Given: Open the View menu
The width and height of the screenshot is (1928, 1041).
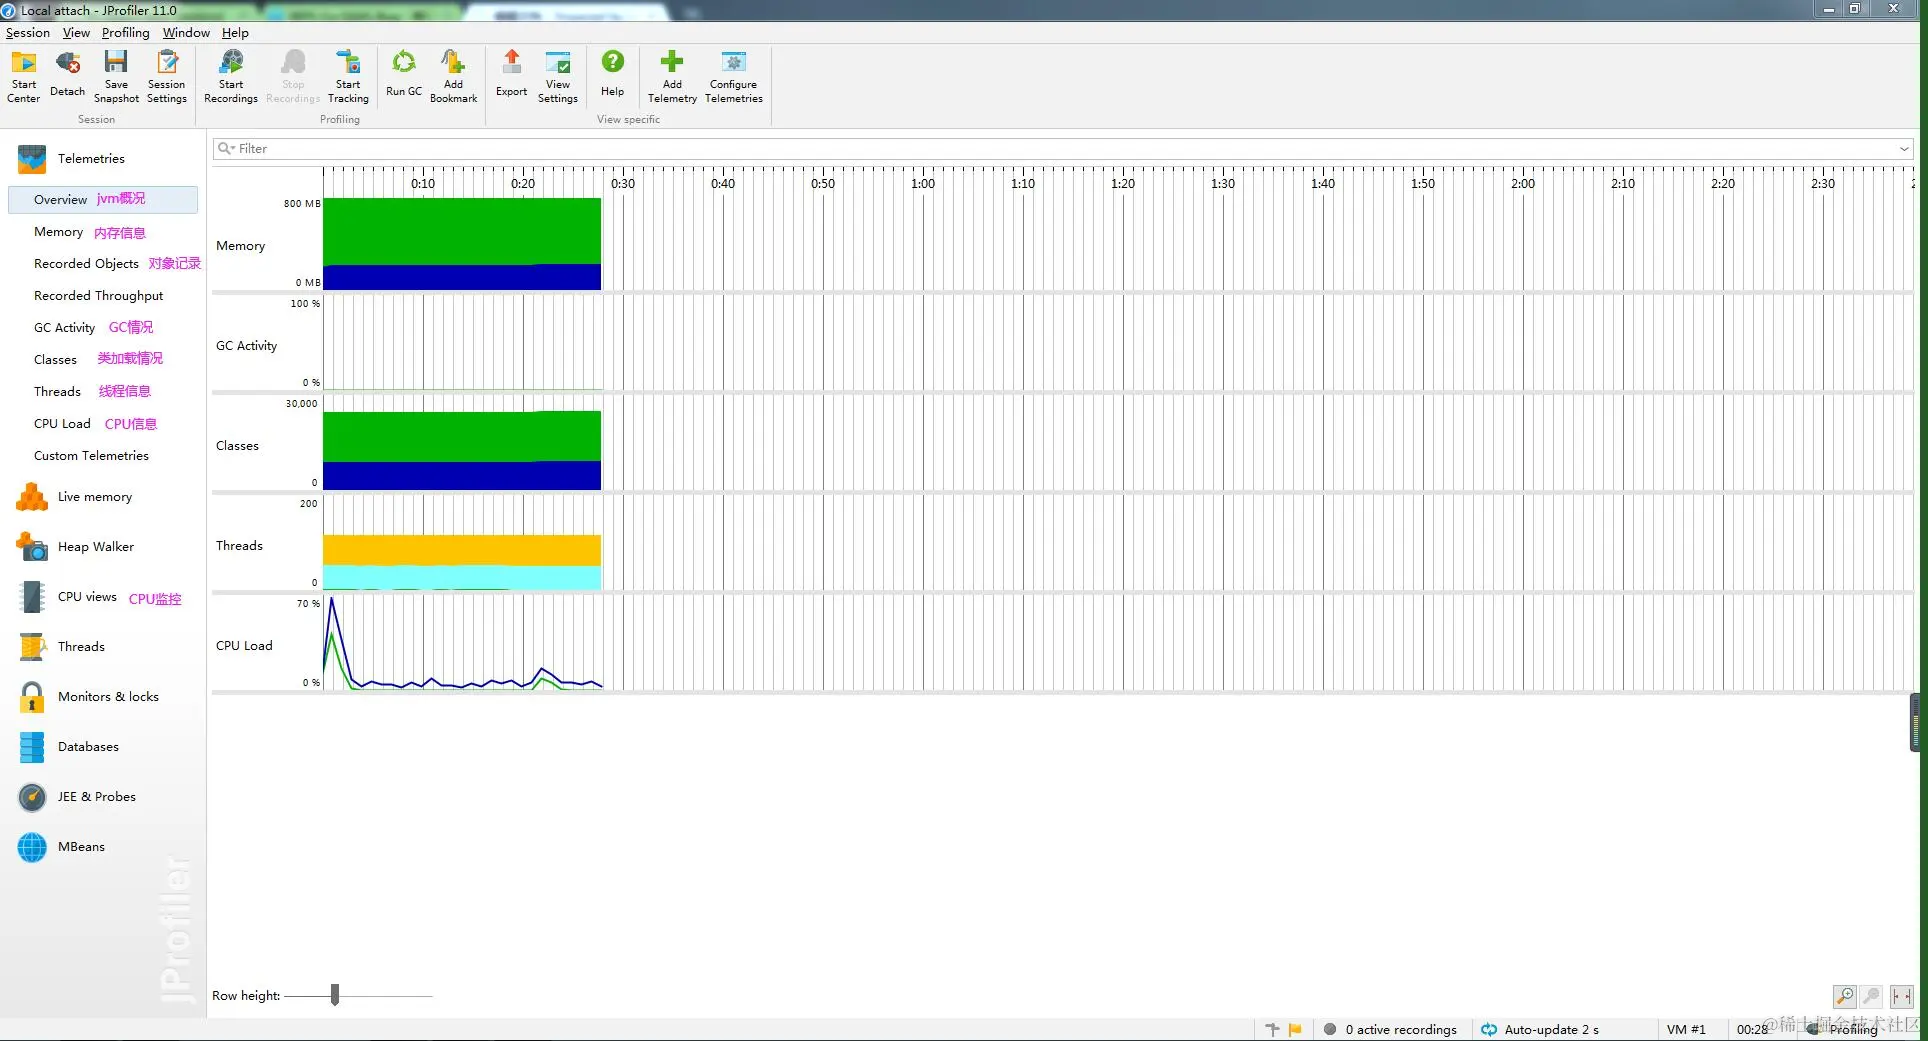Looking at the screenshot, I should click(76, 33).
